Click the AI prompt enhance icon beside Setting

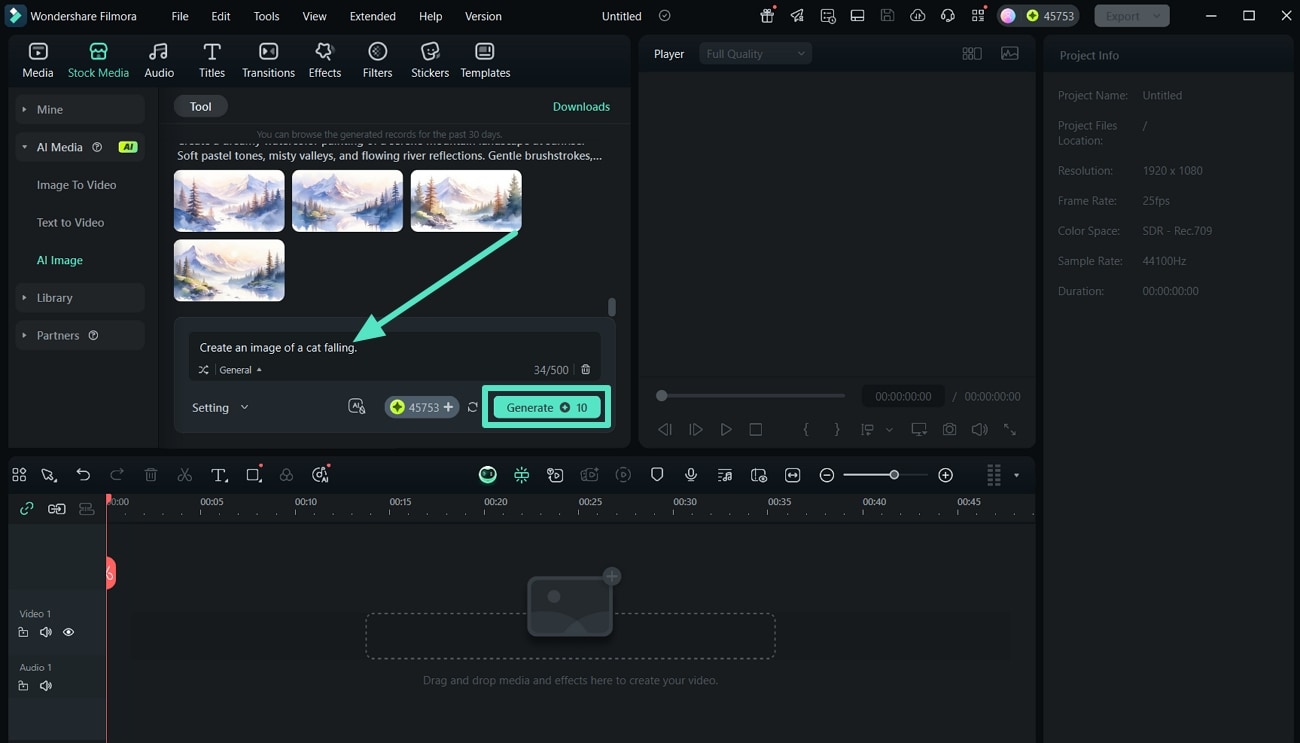[x=357, y=407]
